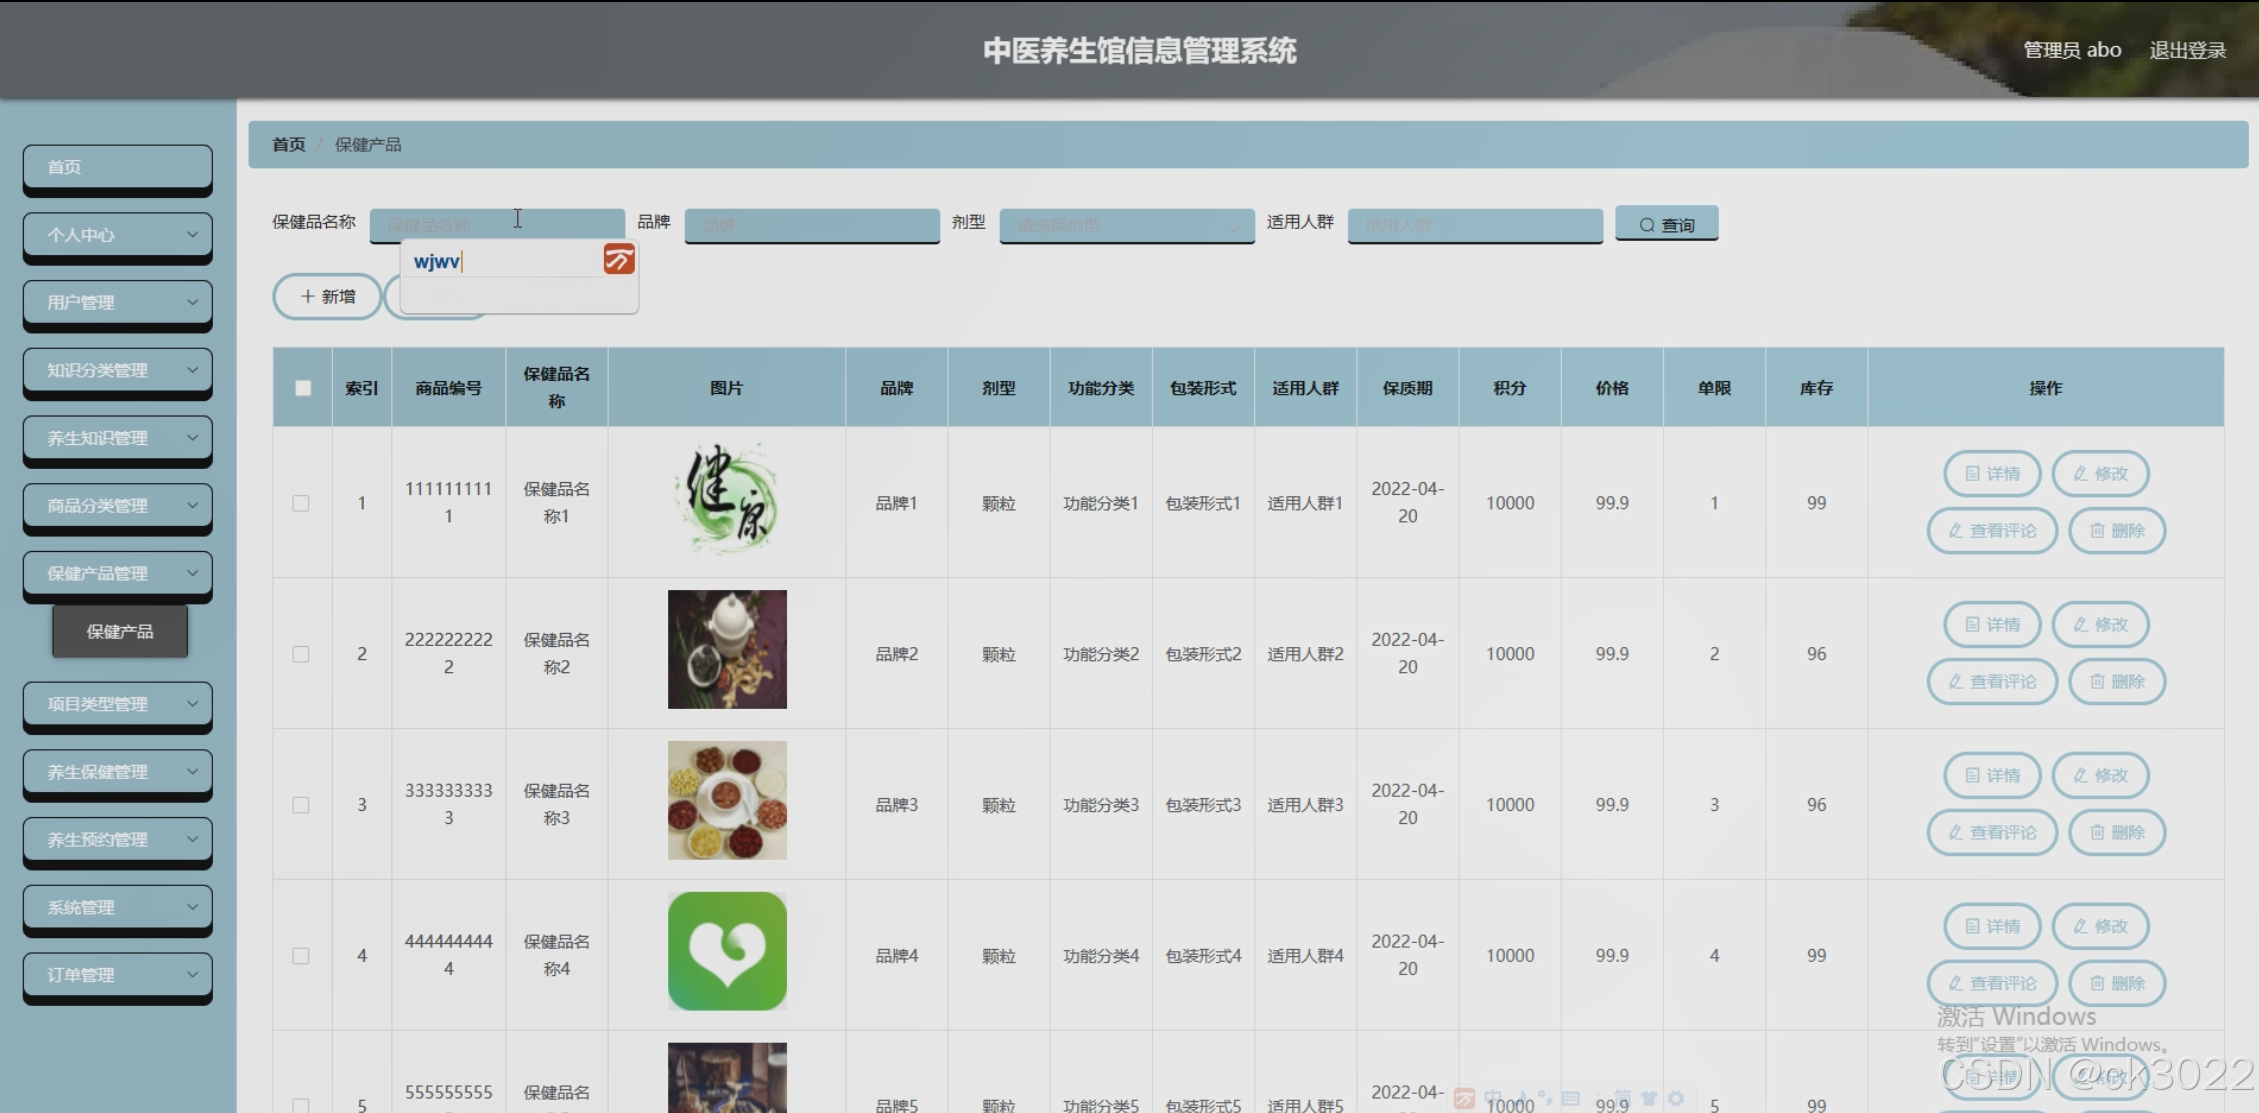Screen dimensions: 2259x1113
Task: Click the IME logo icon in input popup
Action: [x=619, y=260]
